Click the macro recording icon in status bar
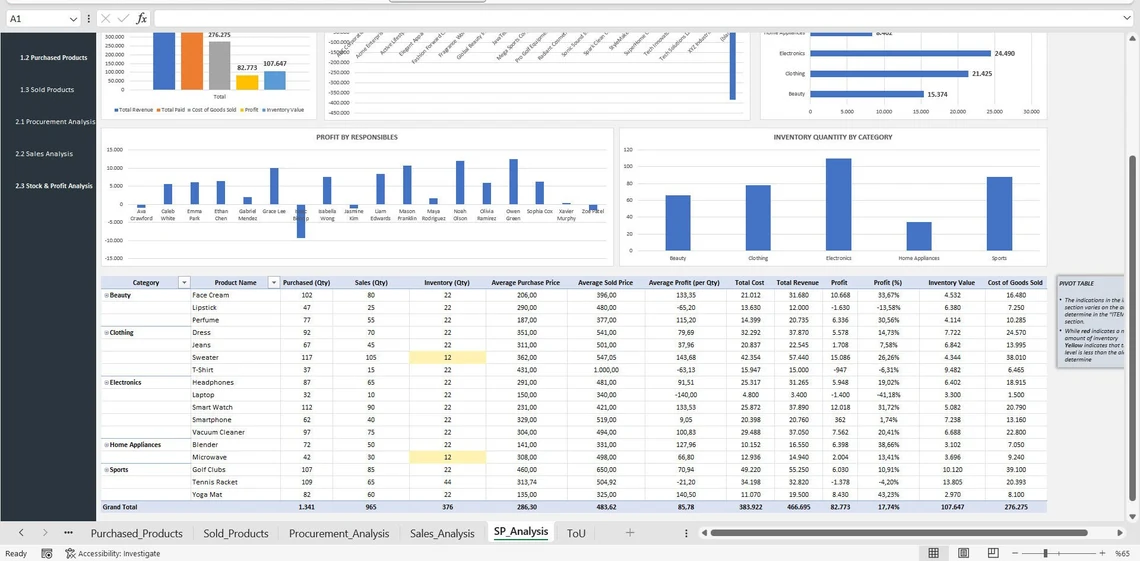This screenshot has width=1140, height=561. pyautogui.click(x=47, y=553)
